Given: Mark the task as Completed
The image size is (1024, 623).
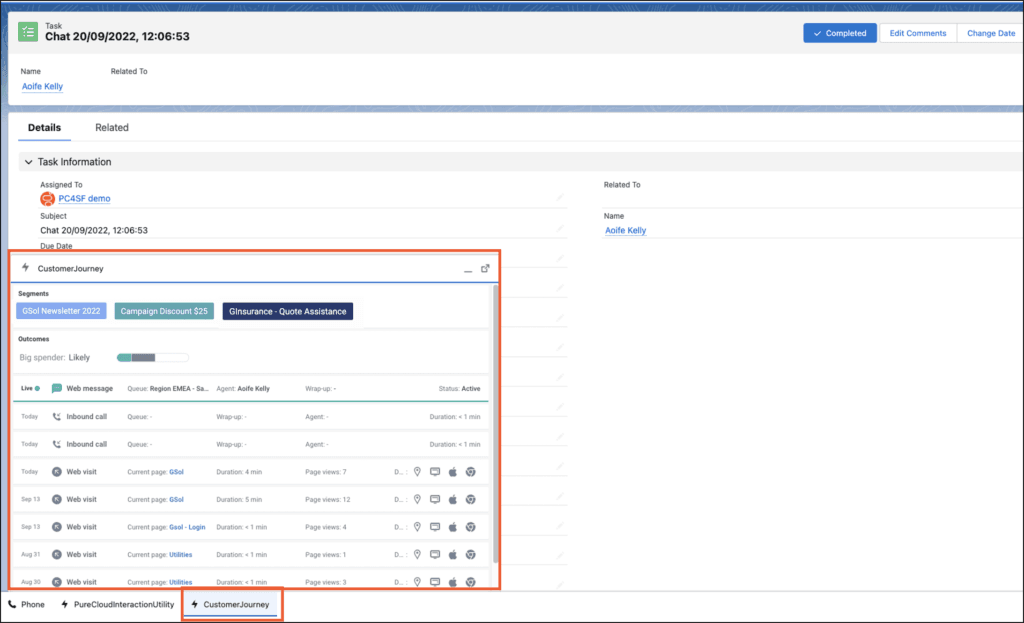Looking at the screenshot, I should tap(839, 32).
